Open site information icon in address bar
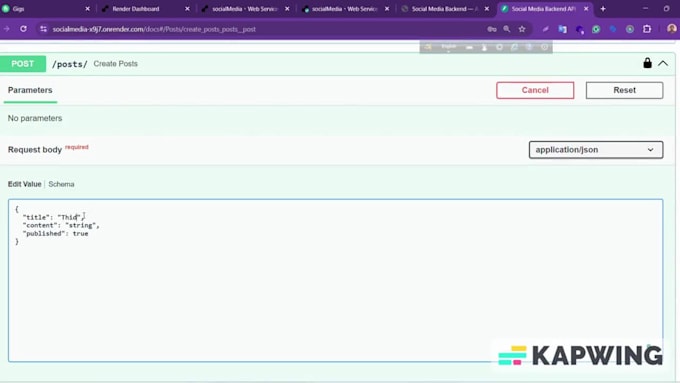680x383 pixels. point(43,29)
